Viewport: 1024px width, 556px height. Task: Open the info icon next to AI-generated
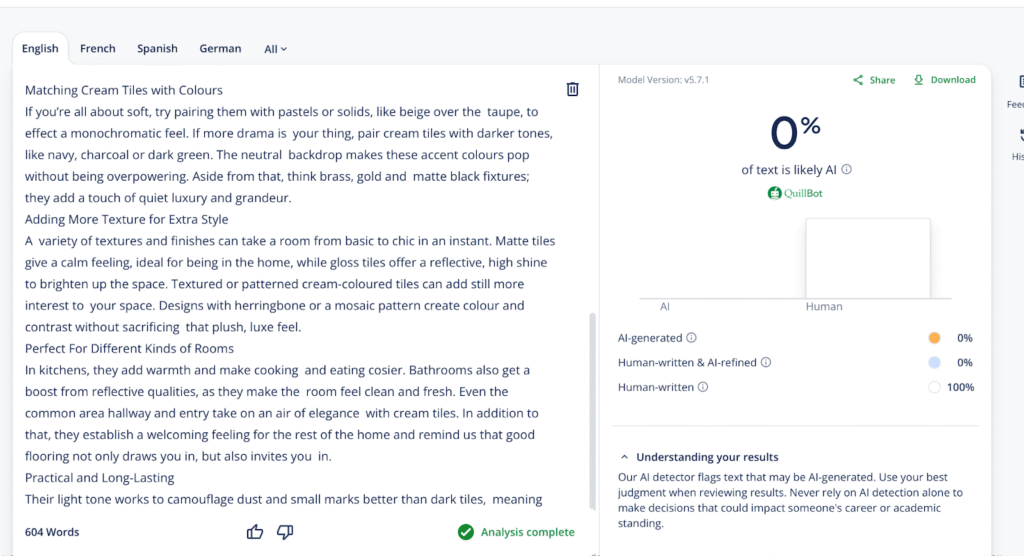coord(692,338)
